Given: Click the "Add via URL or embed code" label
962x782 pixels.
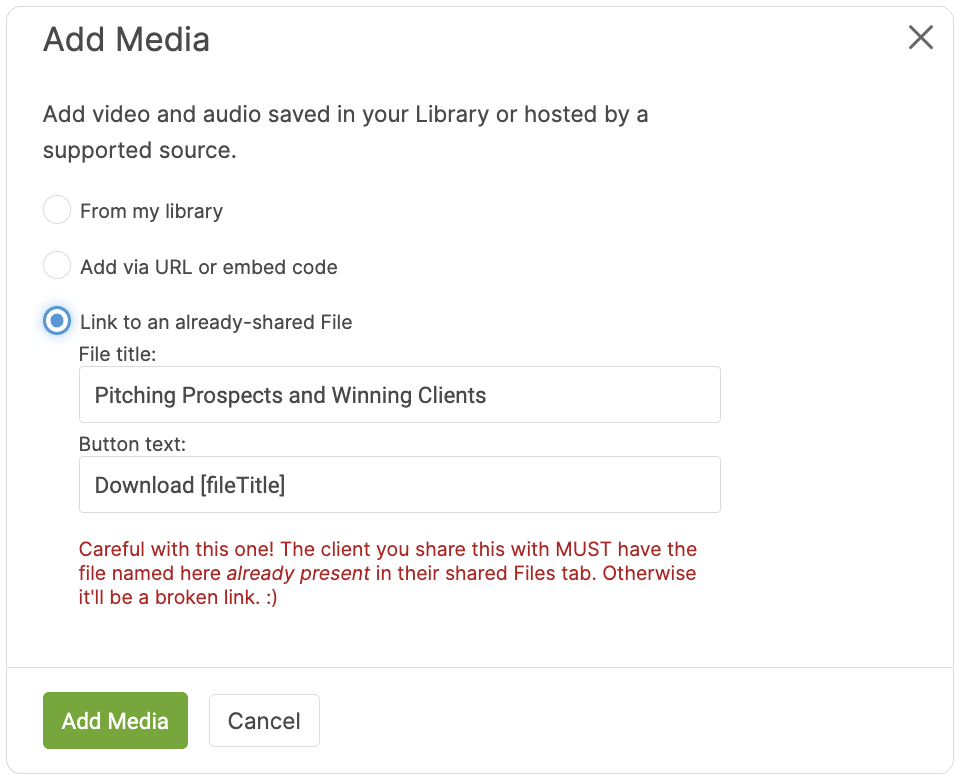Looking at the screenshot, I should tap(208, 267).
